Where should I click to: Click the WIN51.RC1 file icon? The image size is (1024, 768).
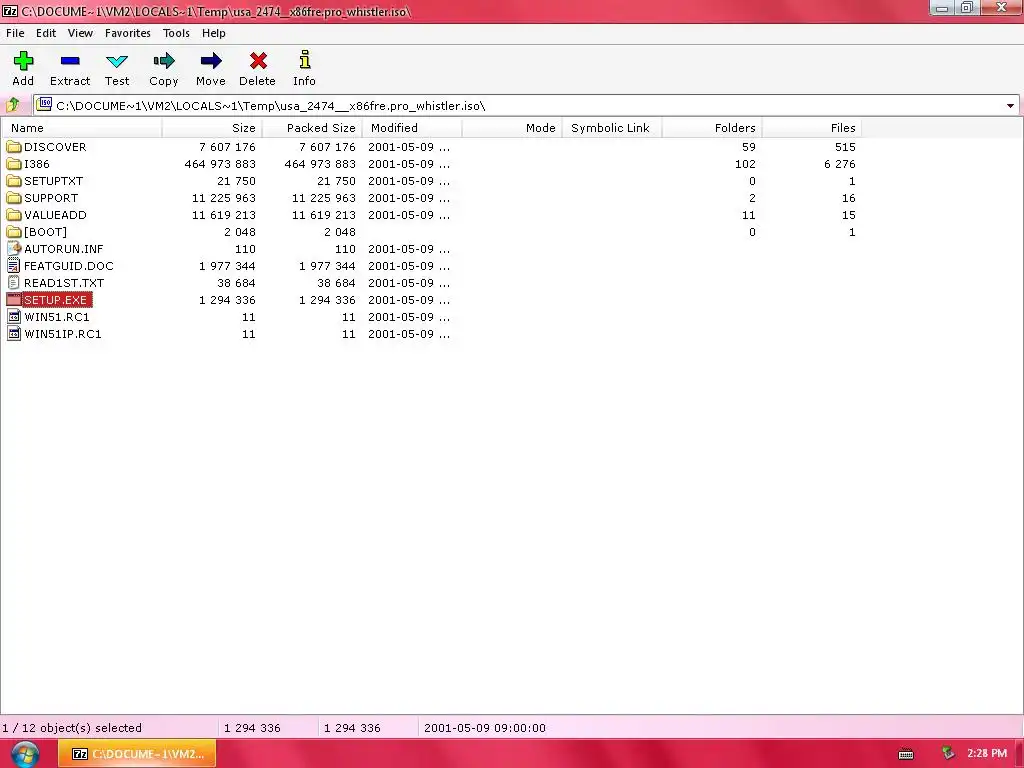click(x=14, y=316)
